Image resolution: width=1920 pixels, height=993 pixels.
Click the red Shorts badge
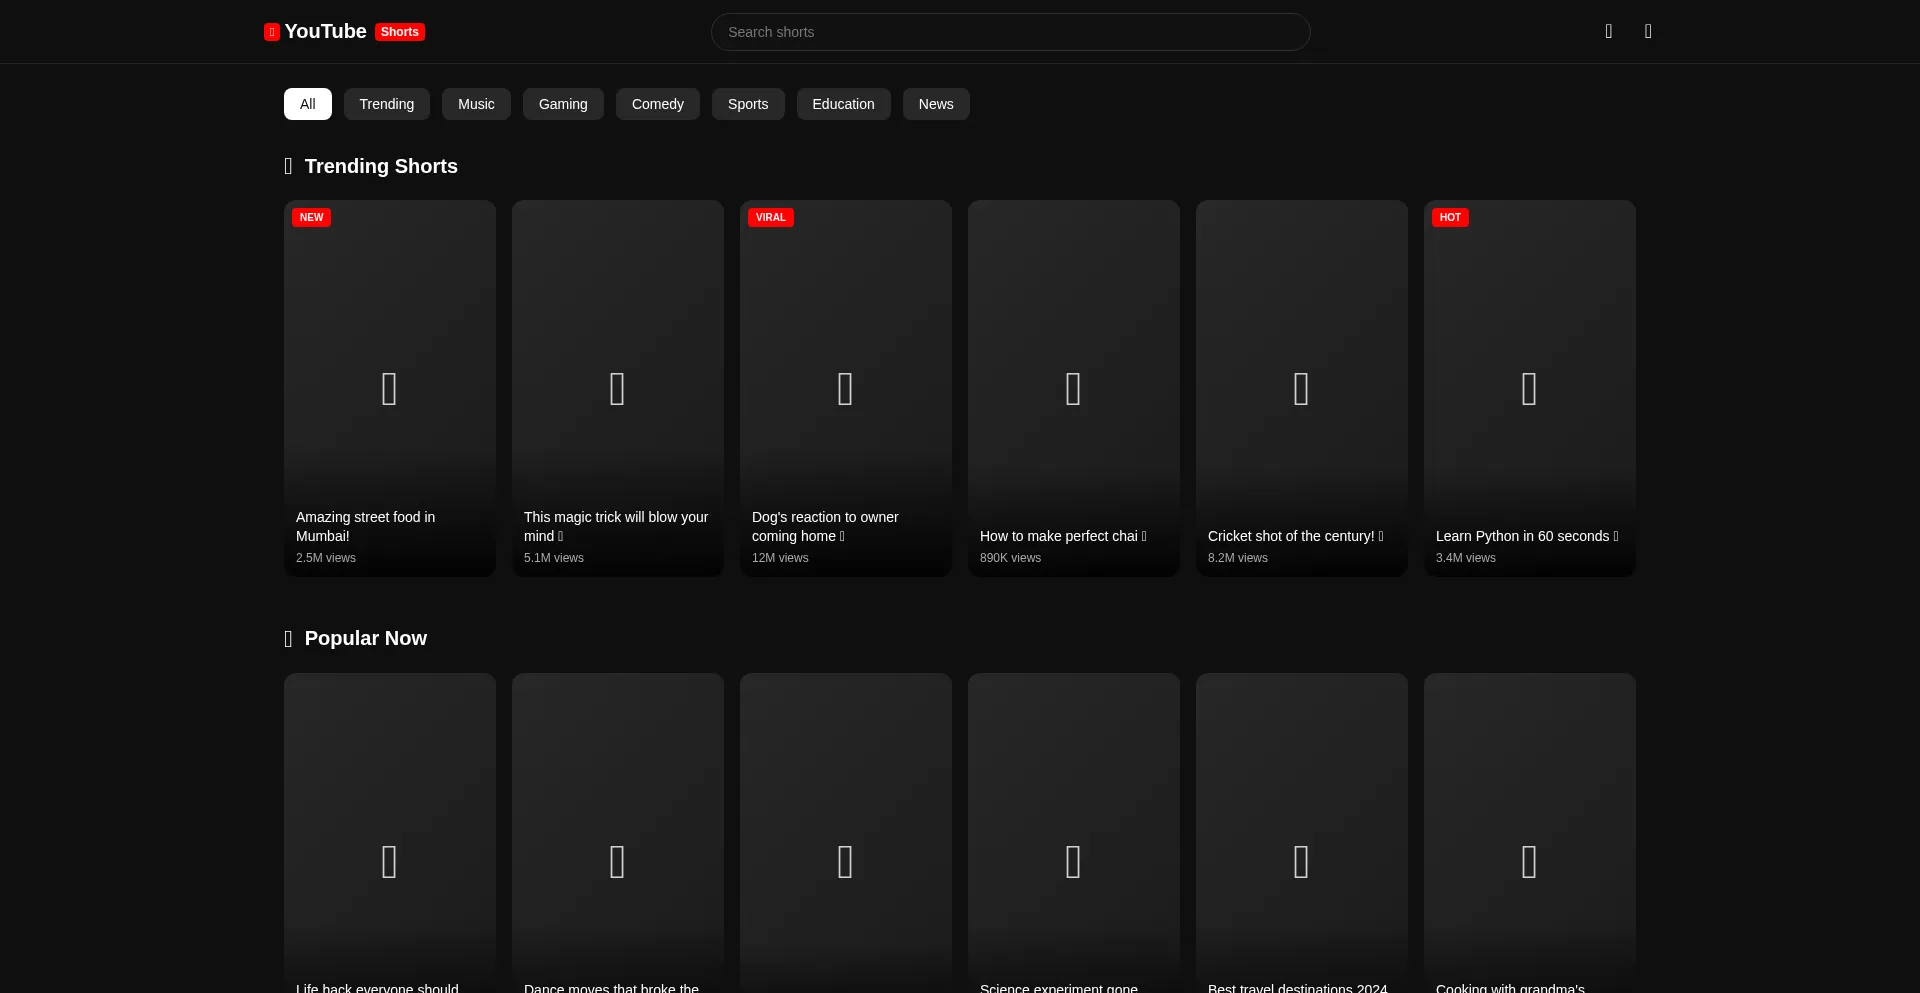click(399, 31)
